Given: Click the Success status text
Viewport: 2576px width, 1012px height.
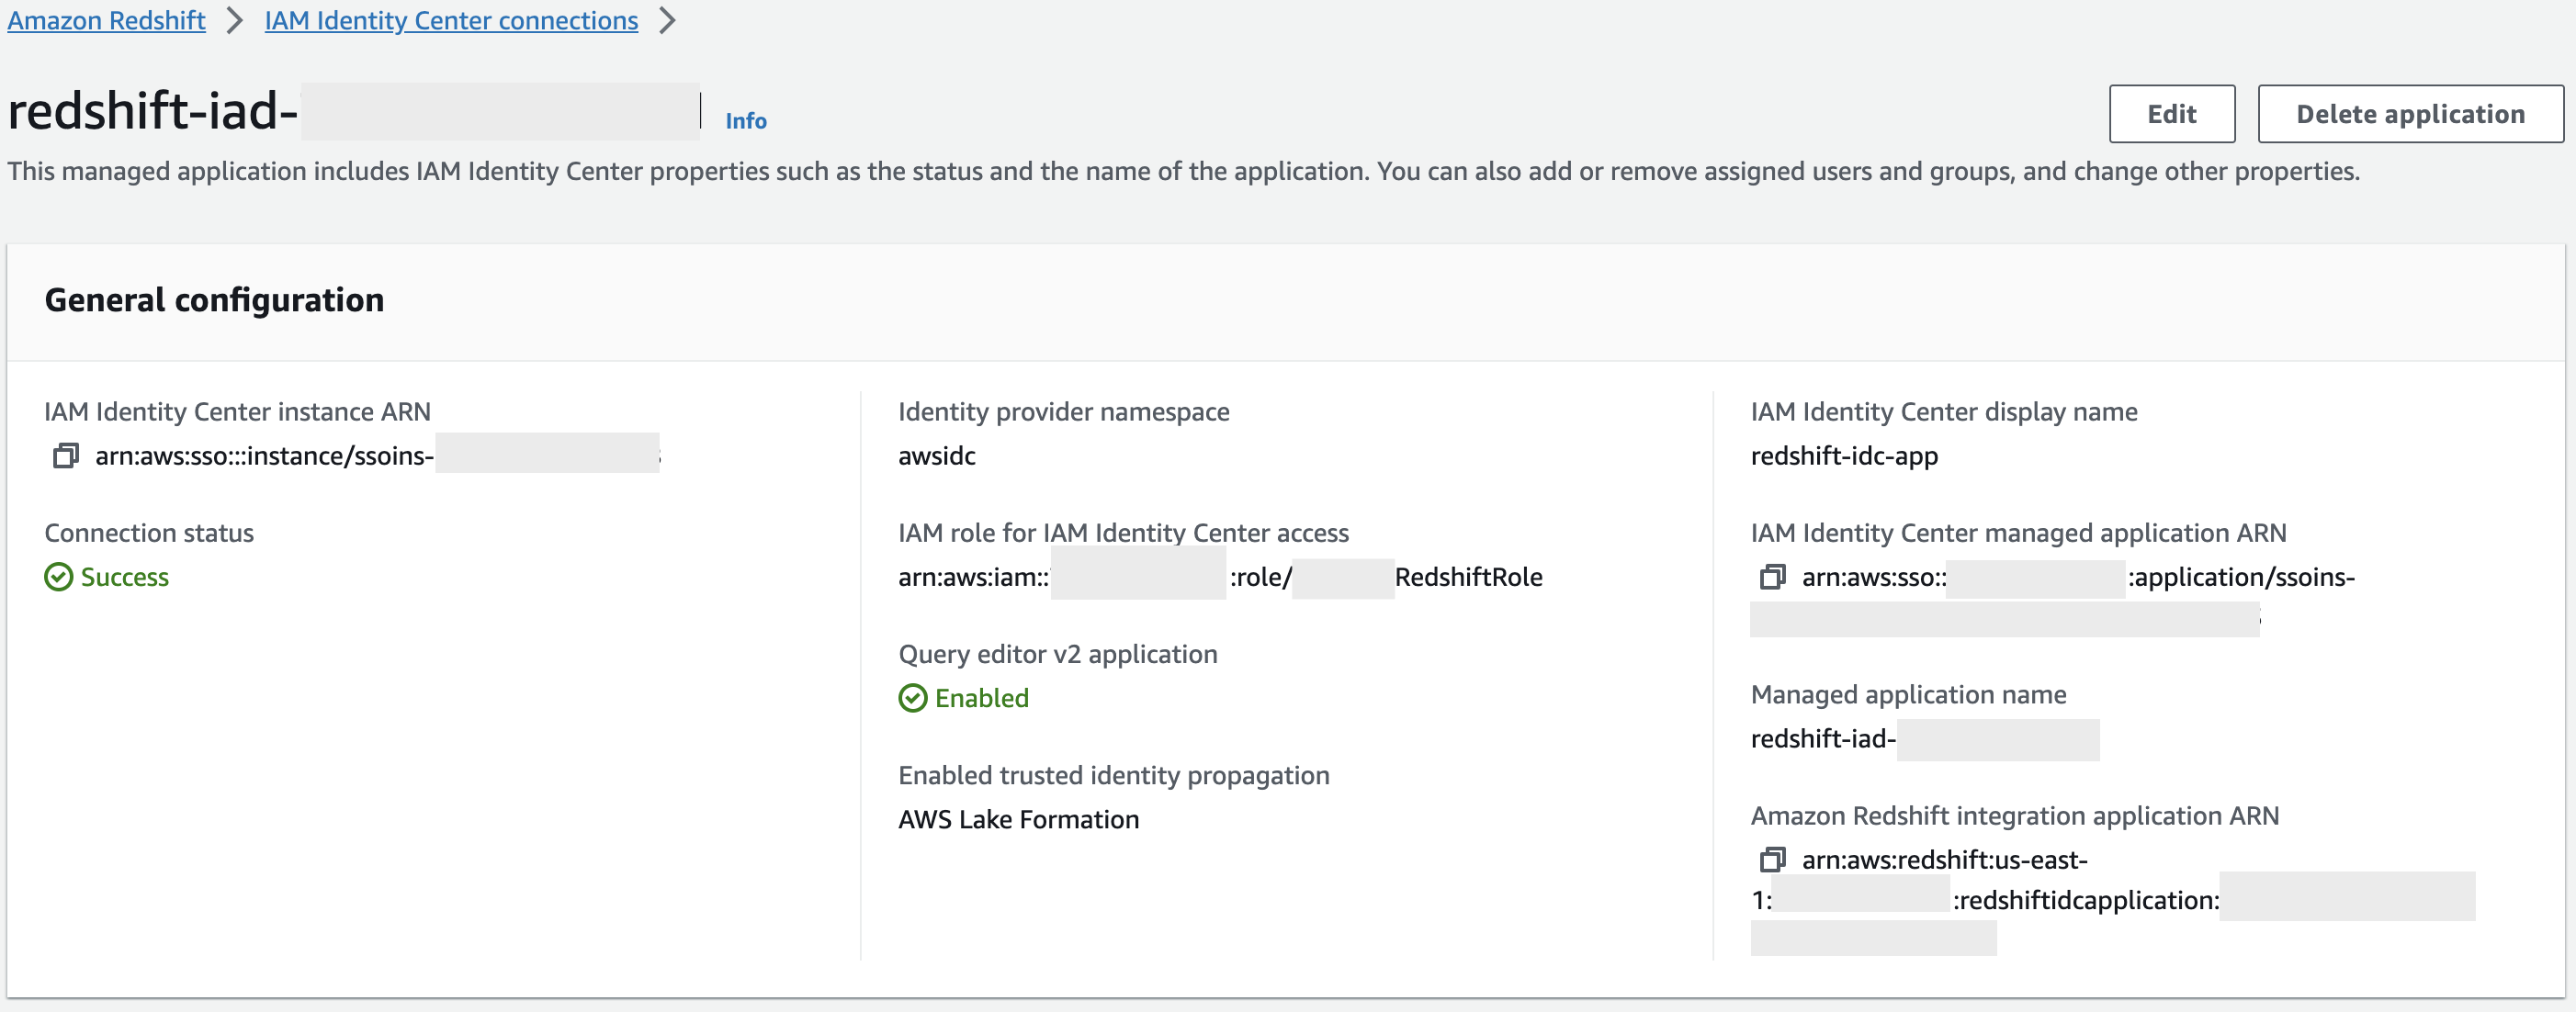Looking at the screenshot, I should 124,577.
